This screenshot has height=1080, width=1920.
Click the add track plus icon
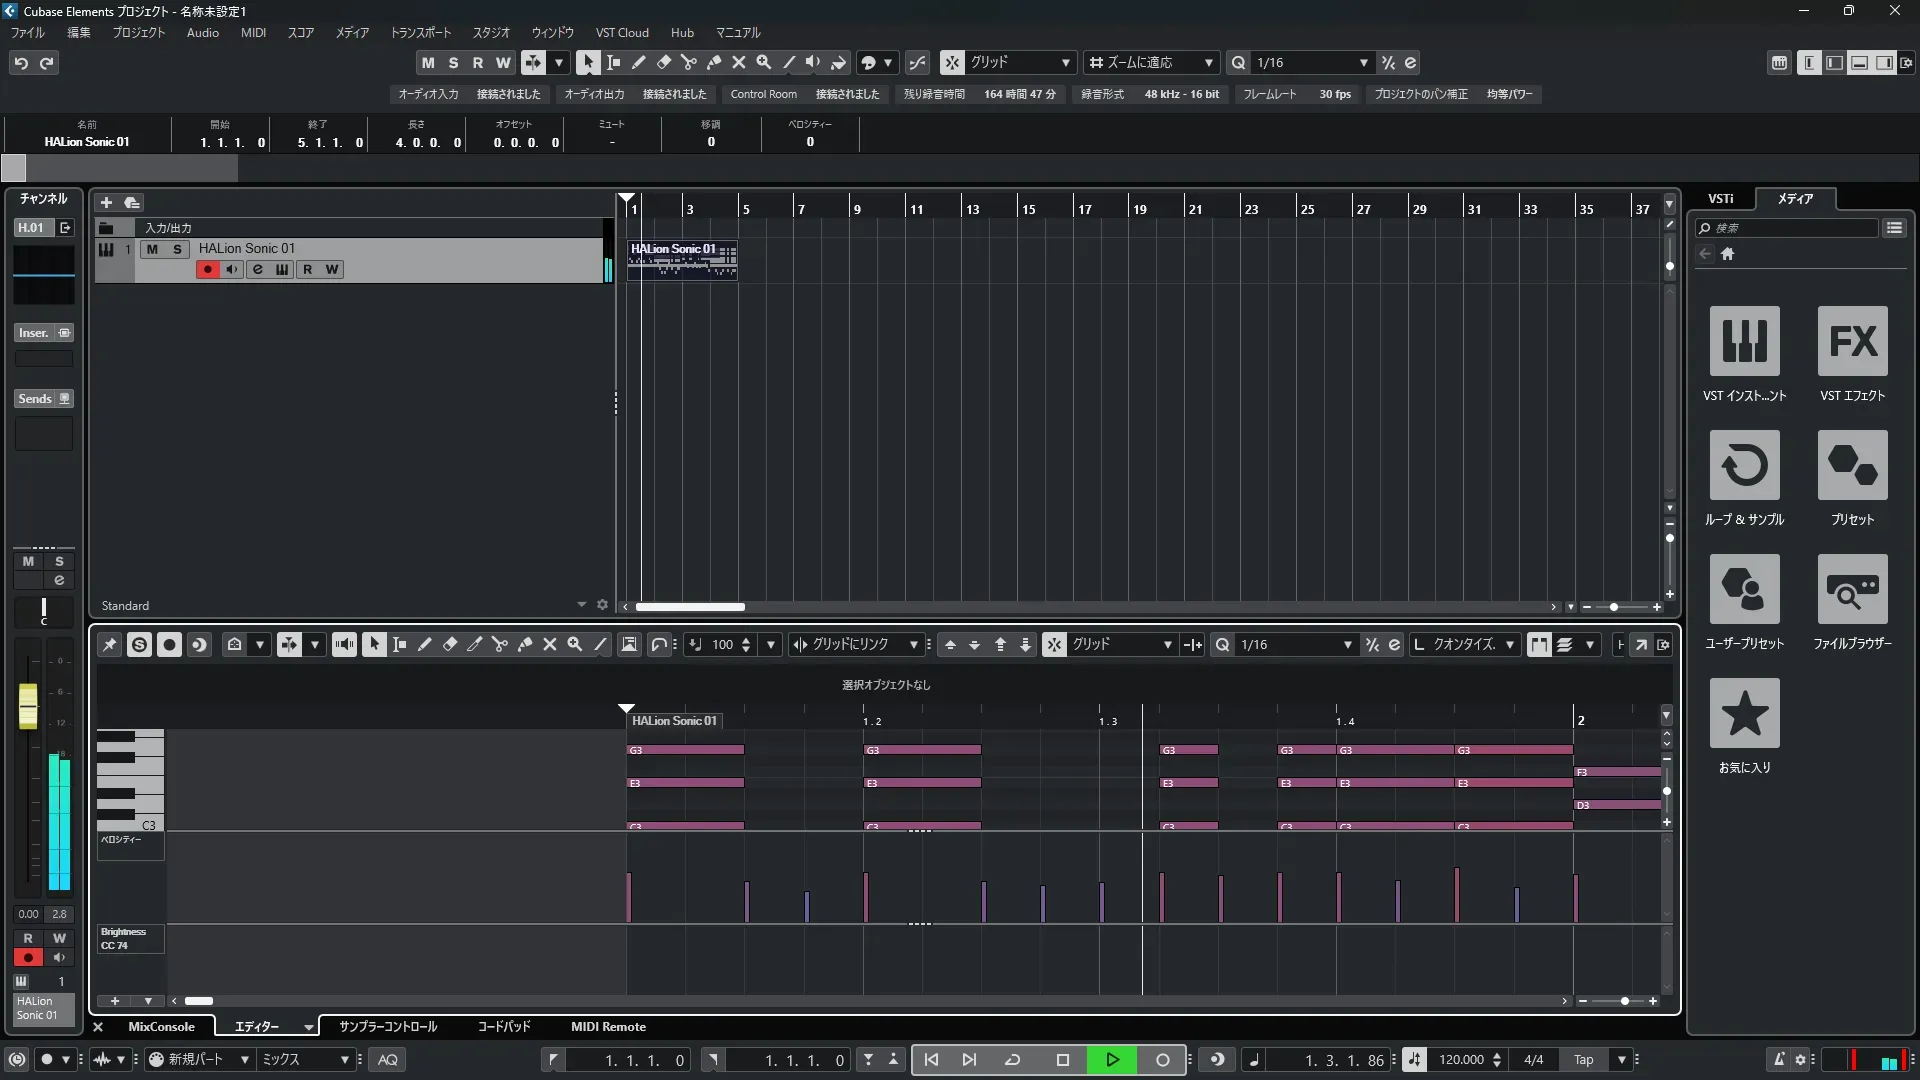coord(106,202)
